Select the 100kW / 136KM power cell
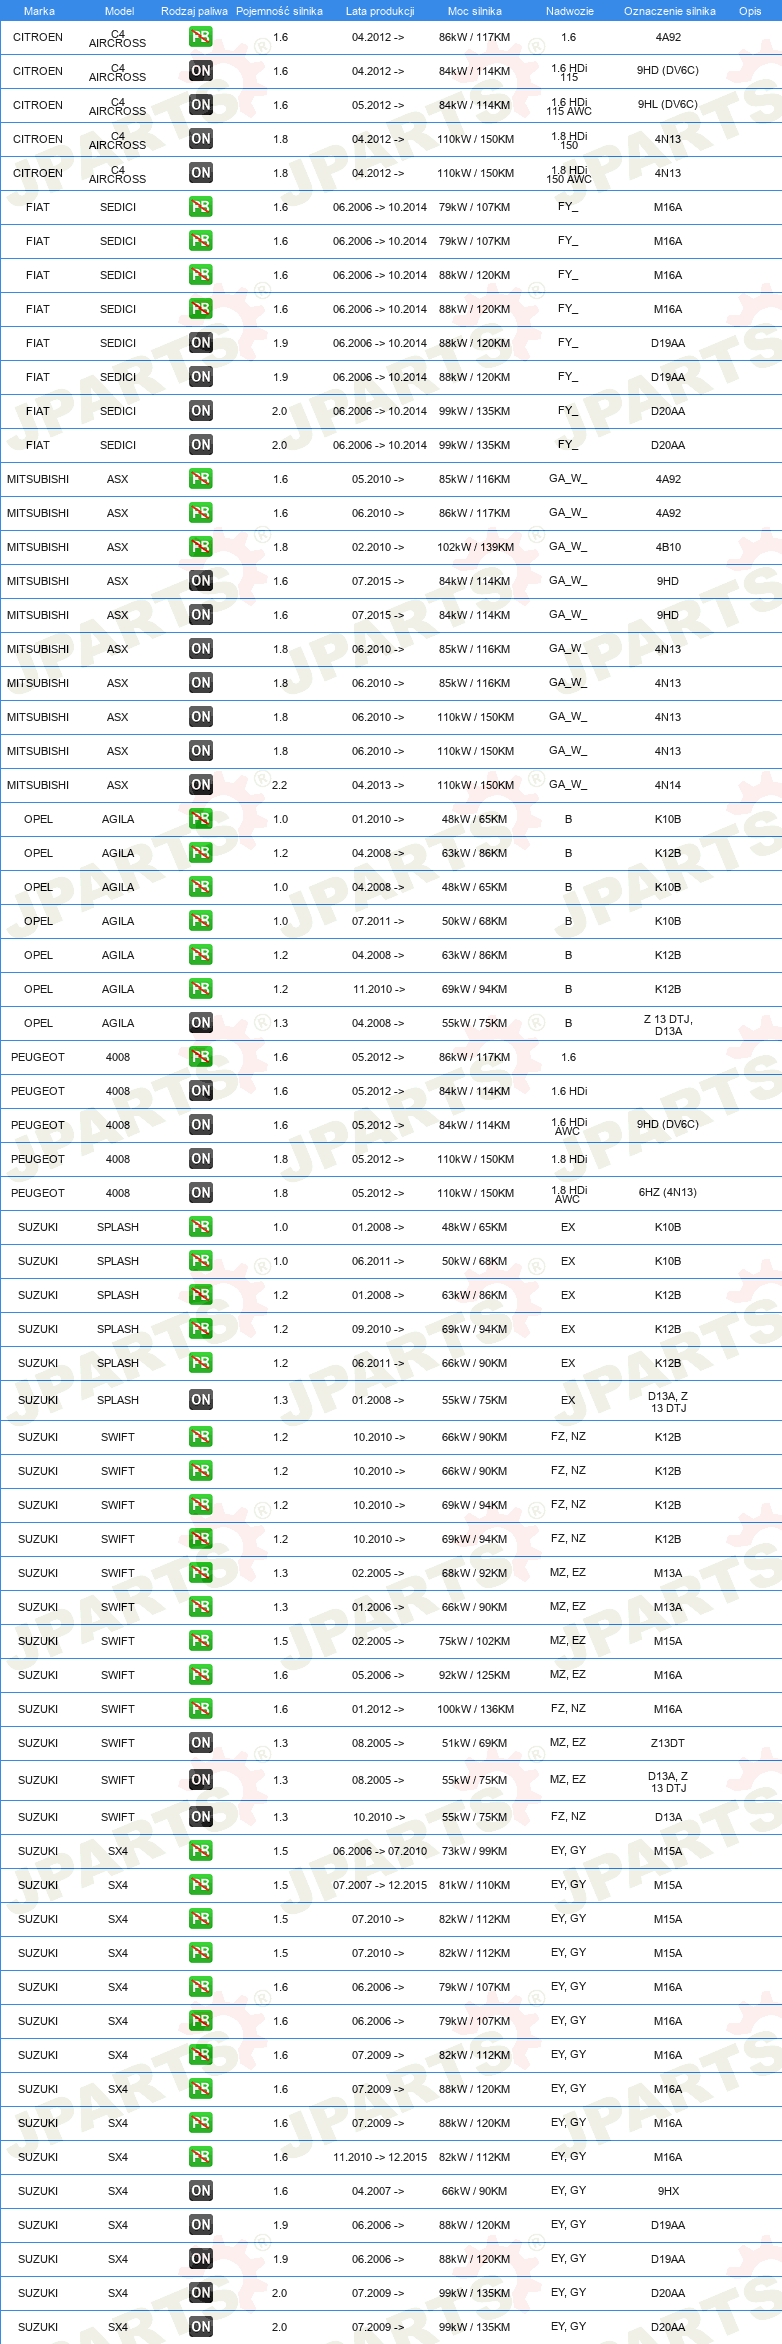This screenshot has width=782, height=2344. pos(475,1709)
